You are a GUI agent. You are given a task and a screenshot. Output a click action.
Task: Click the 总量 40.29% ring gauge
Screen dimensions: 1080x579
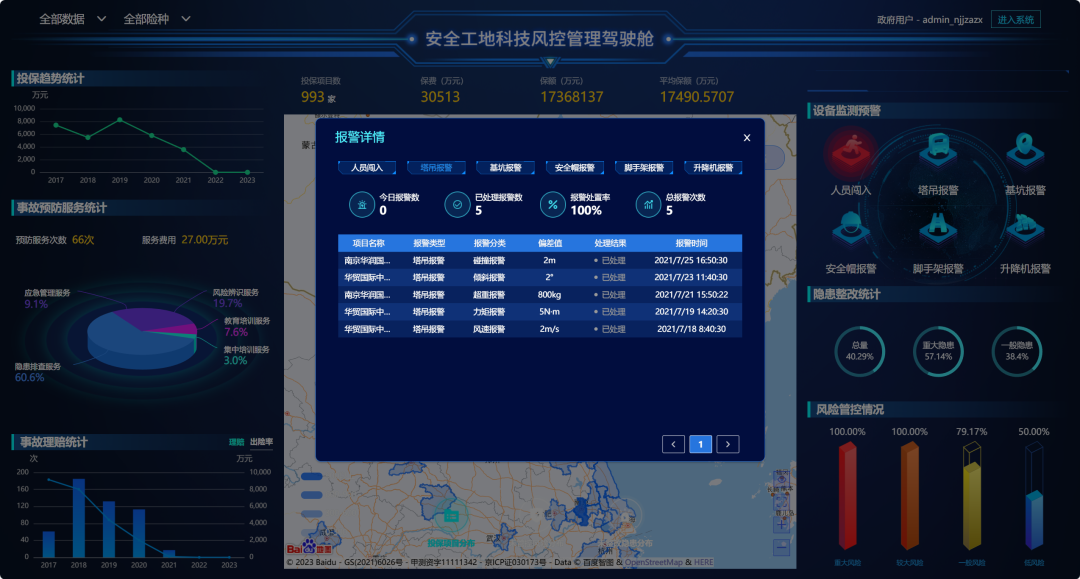pos(860,351)
